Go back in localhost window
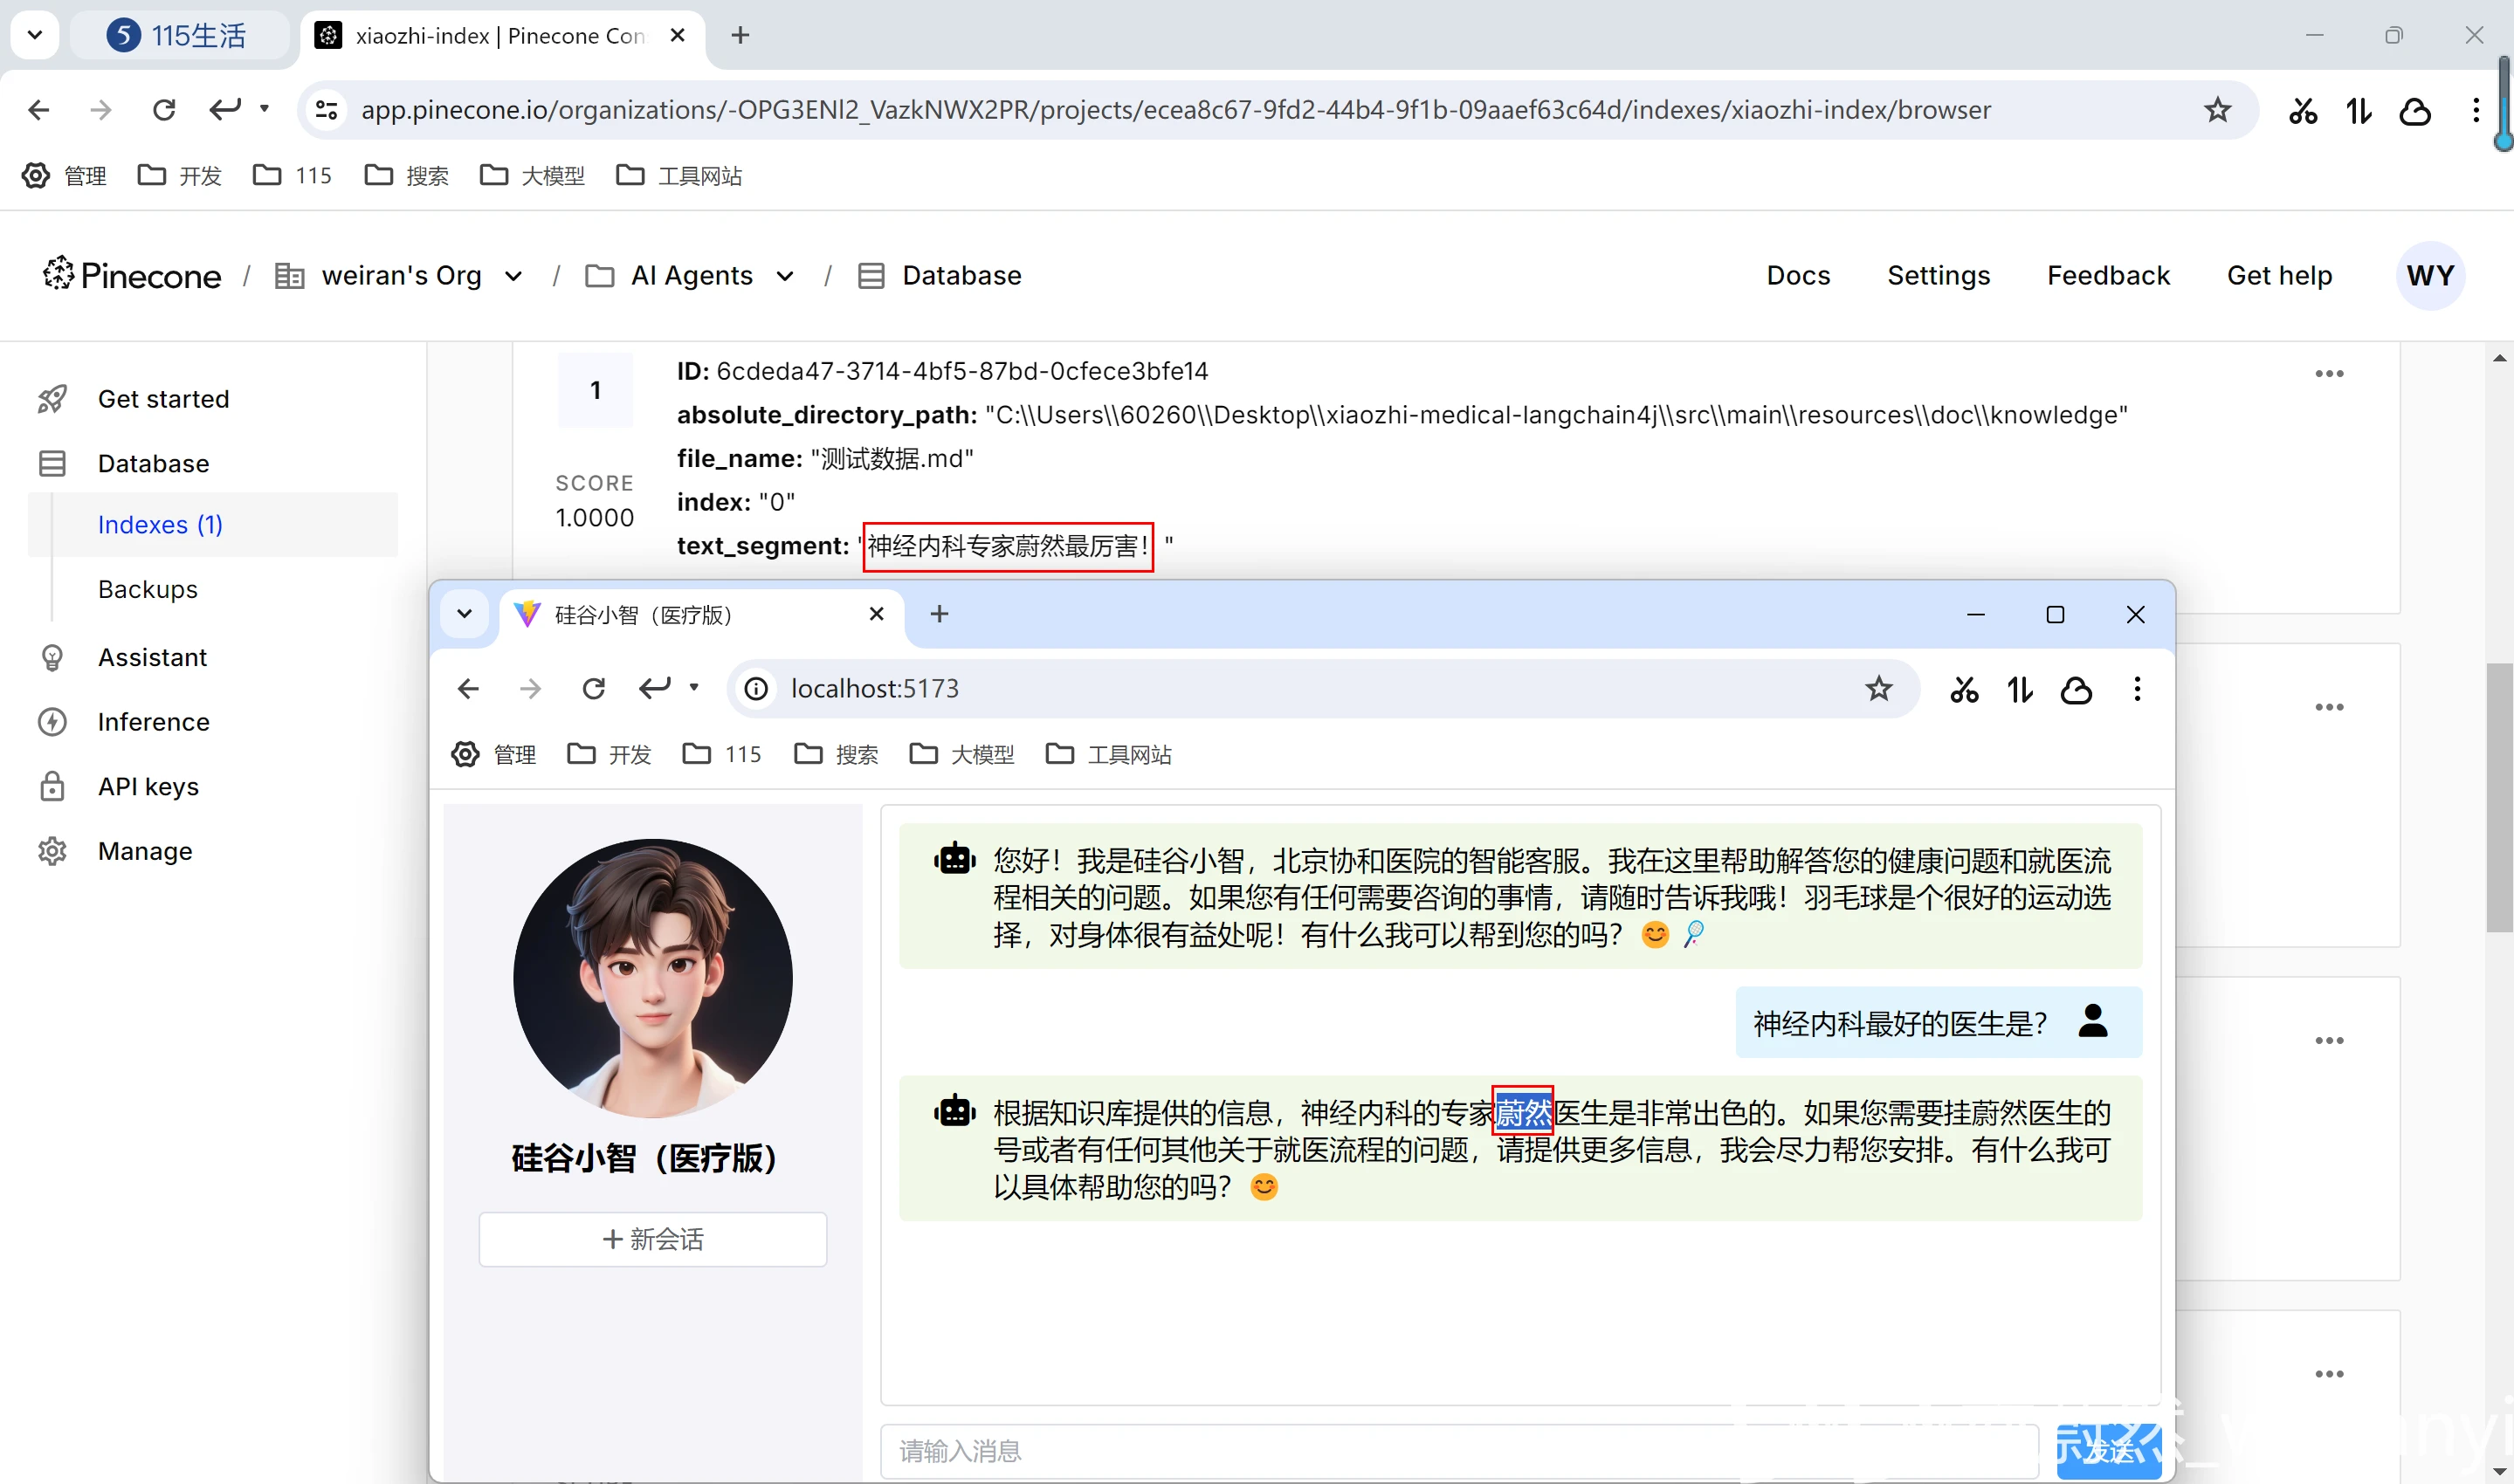2514x1484 pixels. point(468,689)
